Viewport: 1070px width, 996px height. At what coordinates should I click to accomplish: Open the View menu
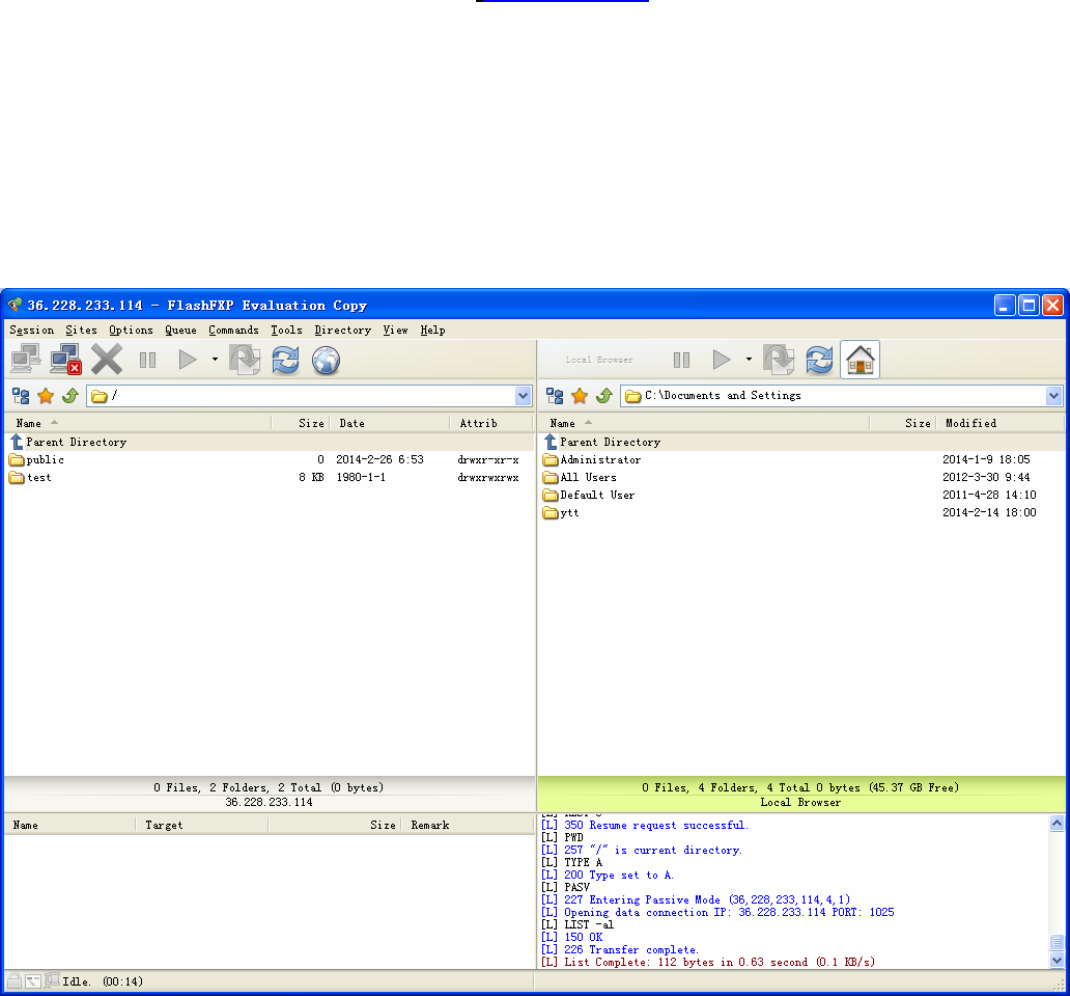(x=395, y=330)
